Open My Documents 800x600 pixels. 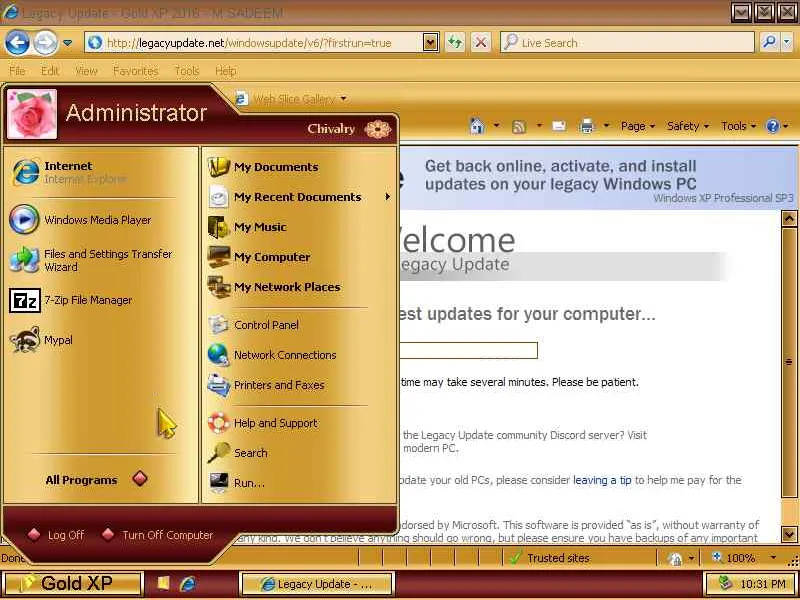click(x=300, y=167)
